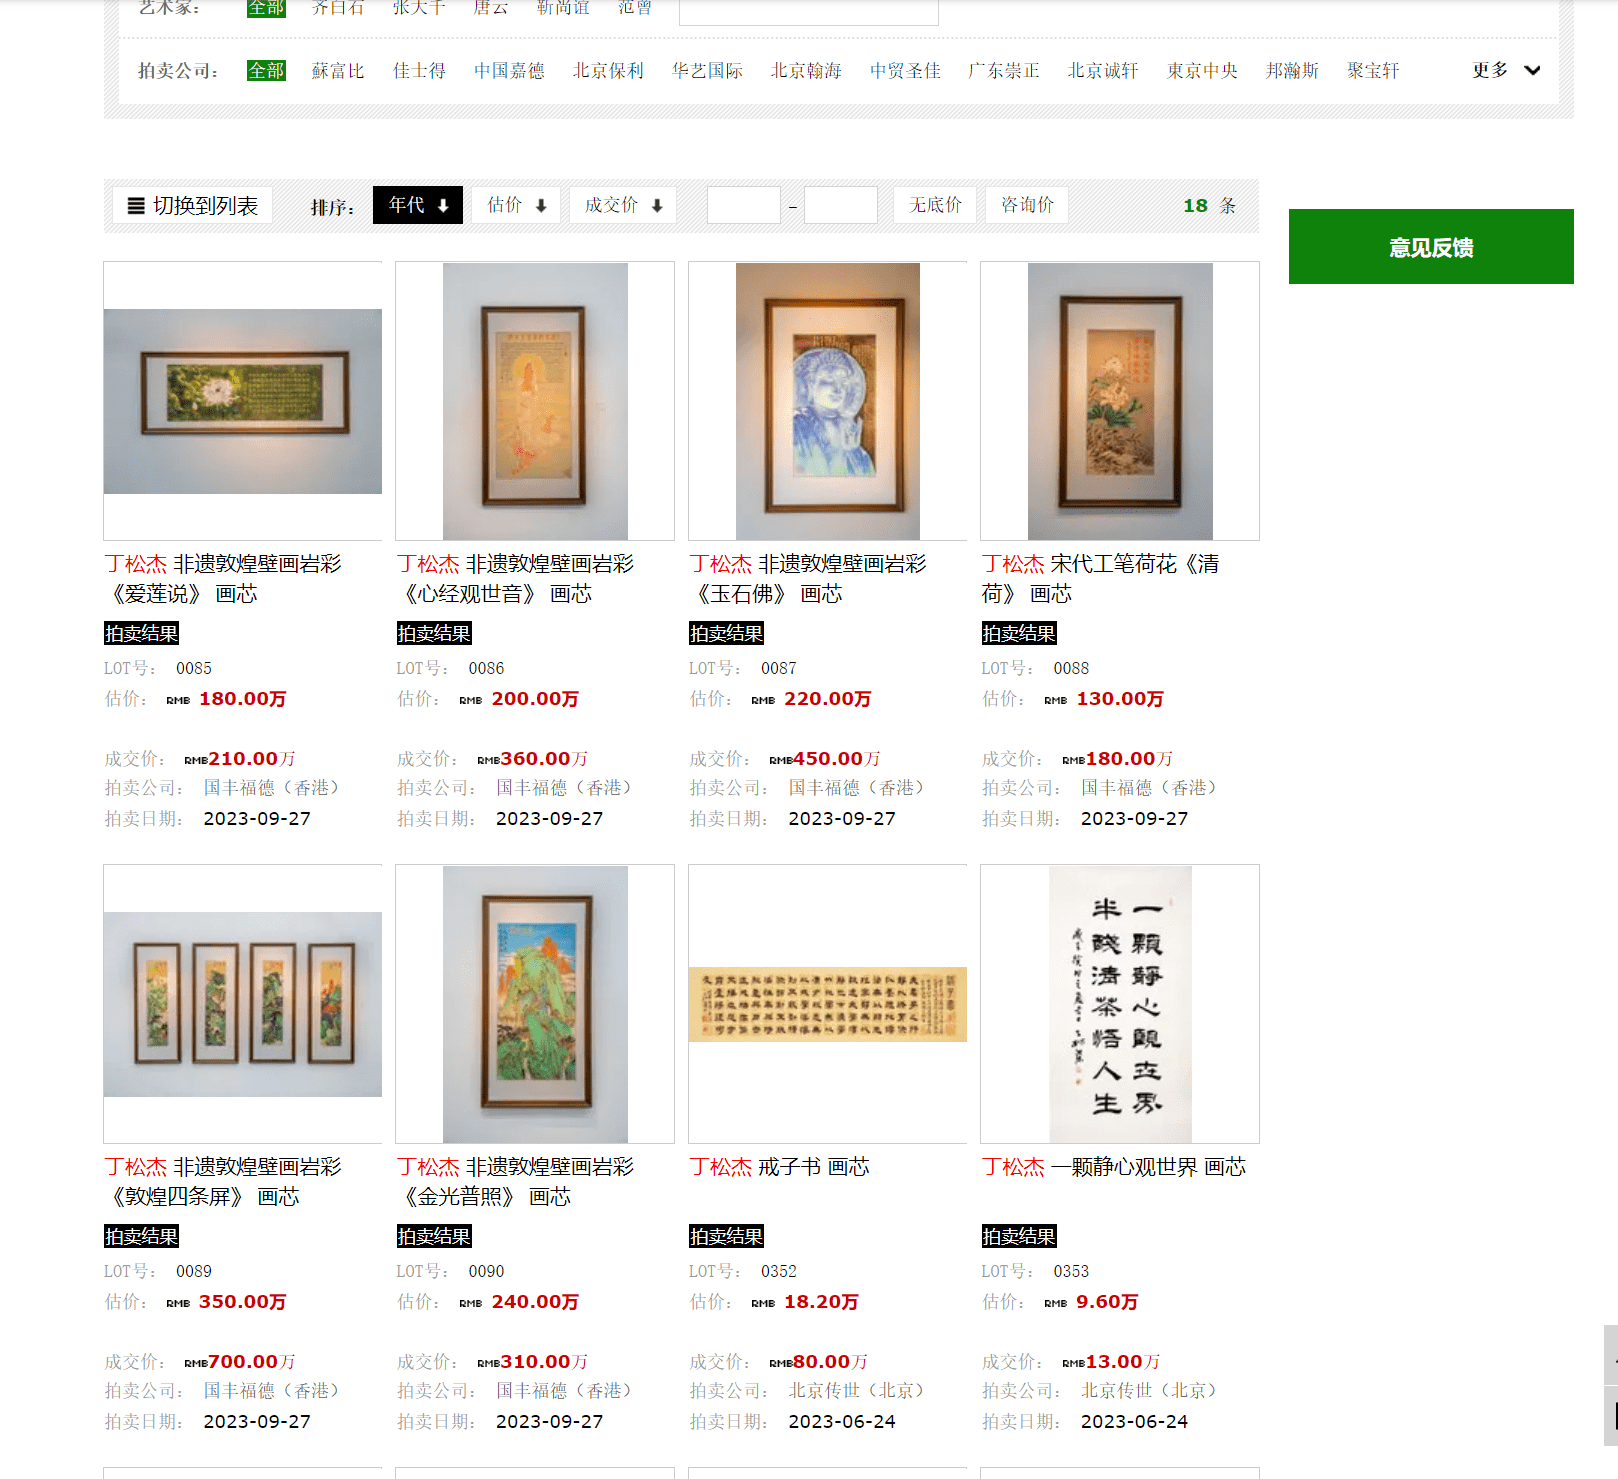Open 敦煌四条屏 four-panel thumbnail
Image resolution: width=1618 pixels, height=1479 pixels.
pos(243,1004)
